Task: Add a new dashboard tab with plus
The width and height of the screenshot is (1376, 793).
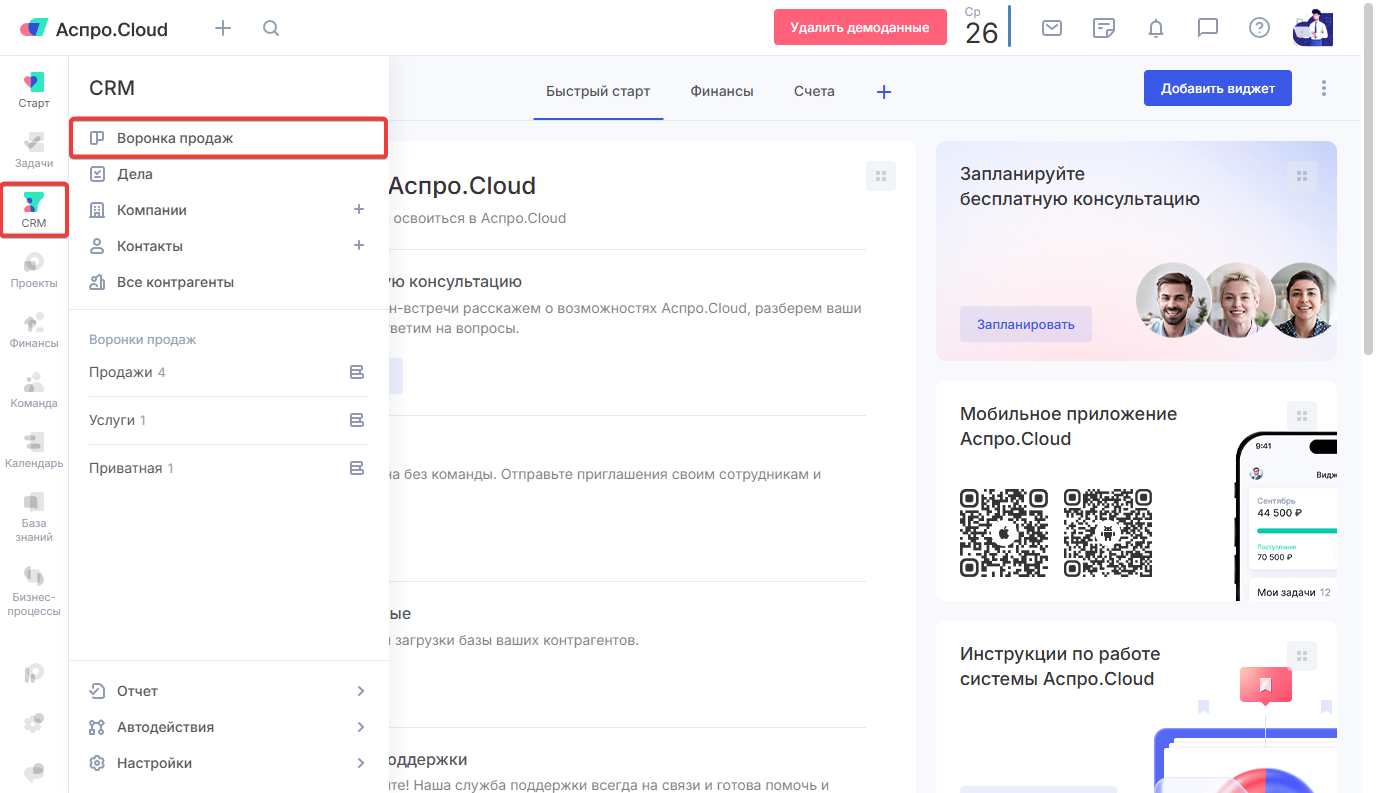Action: click(x=884, y=92)
